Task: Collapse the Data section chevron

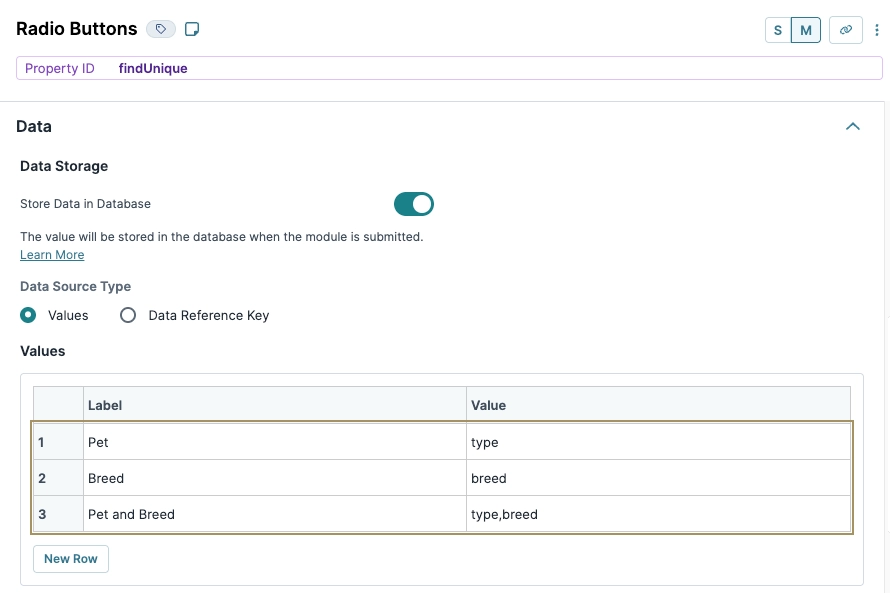Action: click(853, 126)
